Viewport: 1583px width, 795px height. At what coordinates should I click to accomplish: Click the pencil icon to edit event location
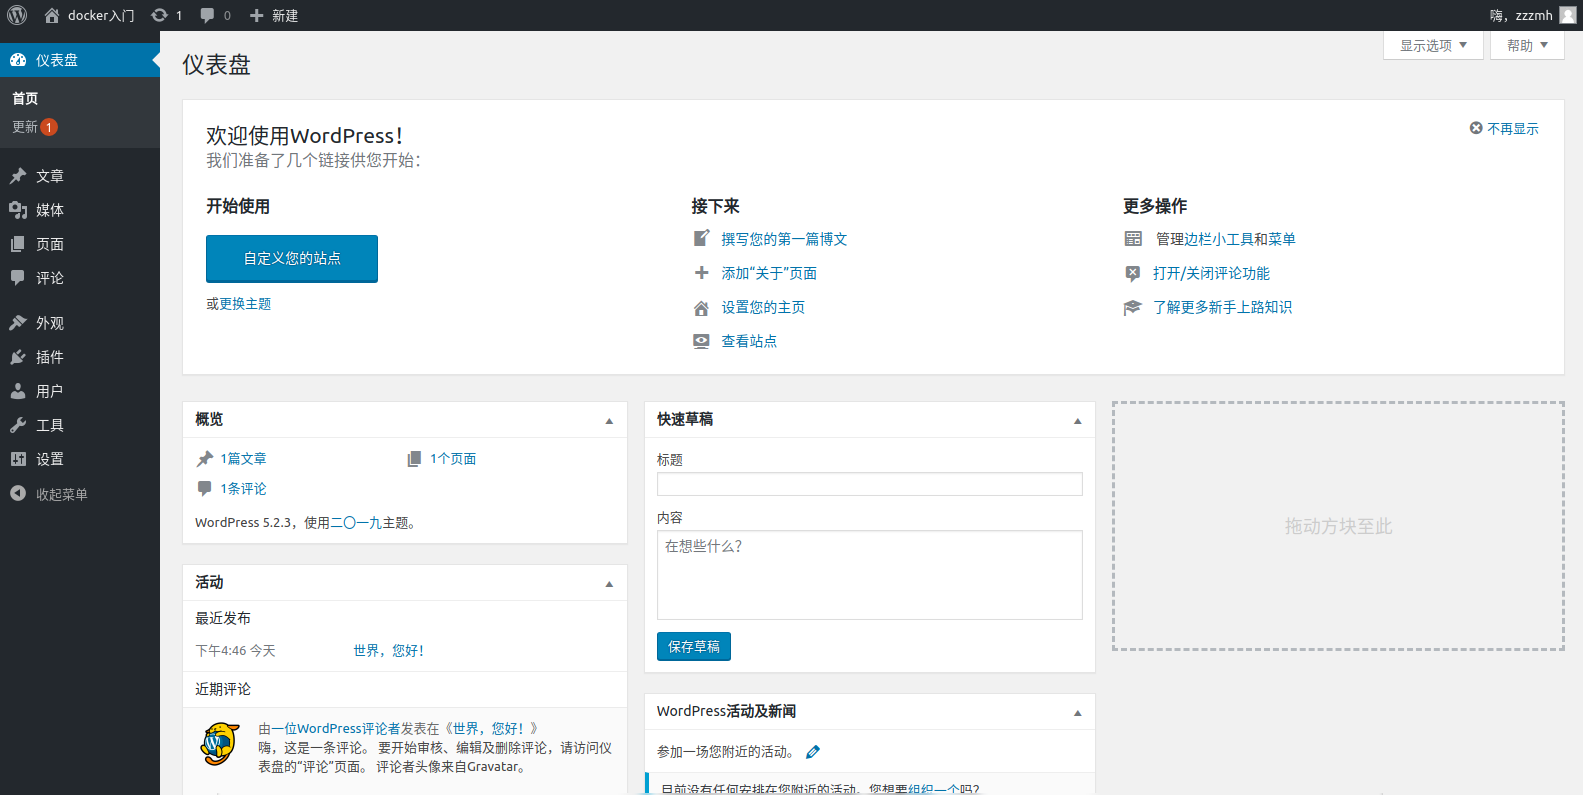(x=813, y=752)
